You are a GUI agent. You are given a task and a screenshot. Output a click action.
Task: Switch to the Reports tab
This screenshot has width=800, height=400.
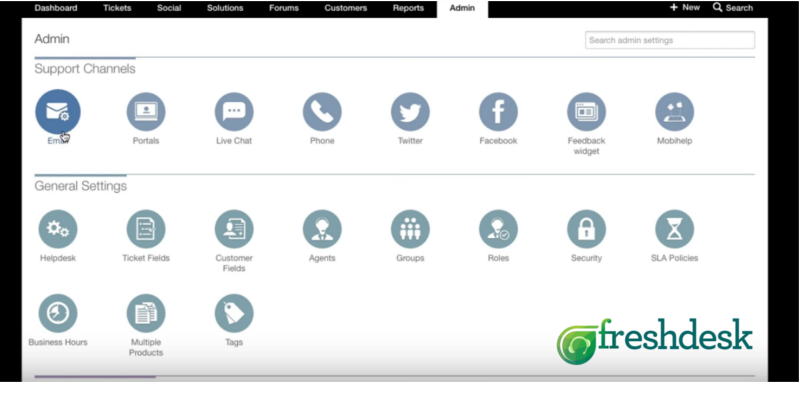point(408,8)
